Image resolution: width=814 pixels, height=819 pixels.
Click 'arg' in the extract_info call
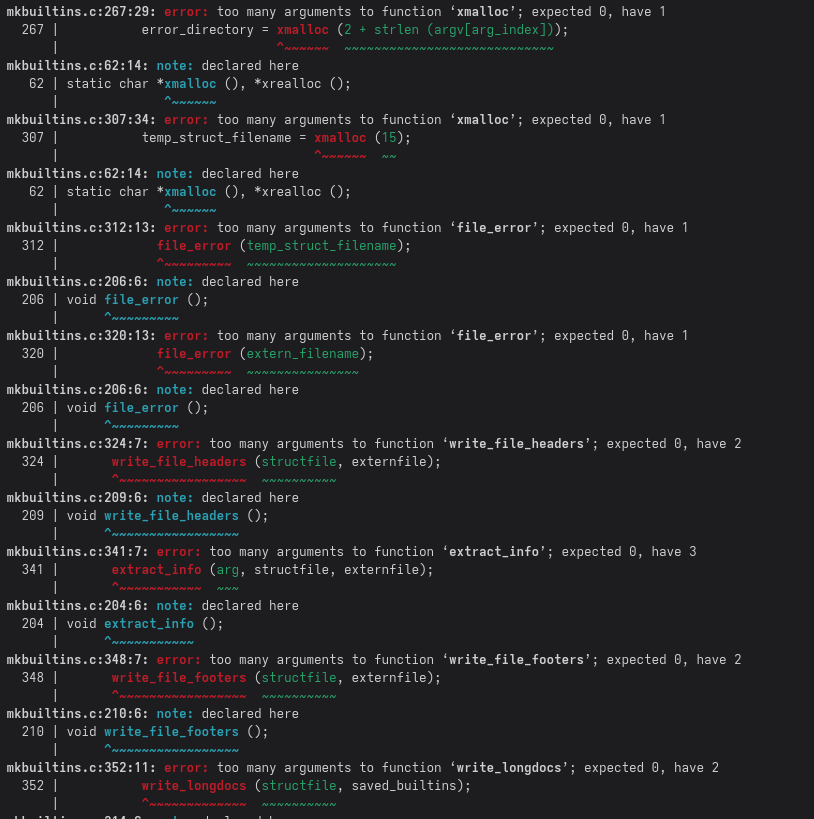228,570
